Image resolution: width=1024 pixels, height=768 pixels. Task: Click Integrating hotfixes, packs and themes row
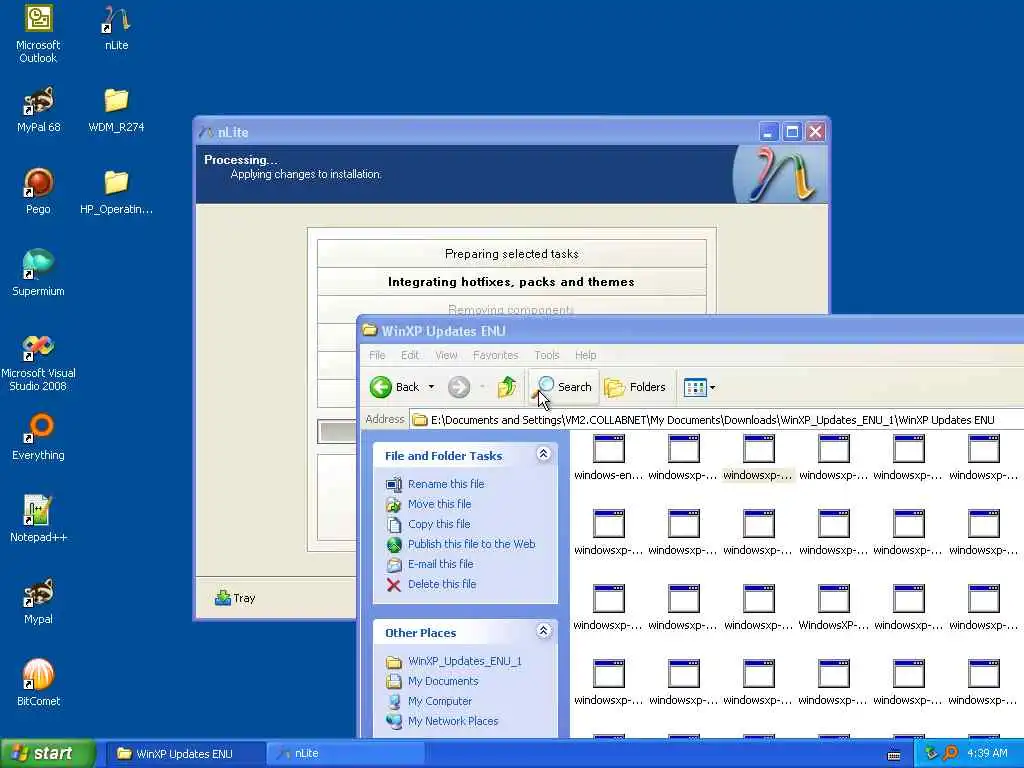click(511, 281)
